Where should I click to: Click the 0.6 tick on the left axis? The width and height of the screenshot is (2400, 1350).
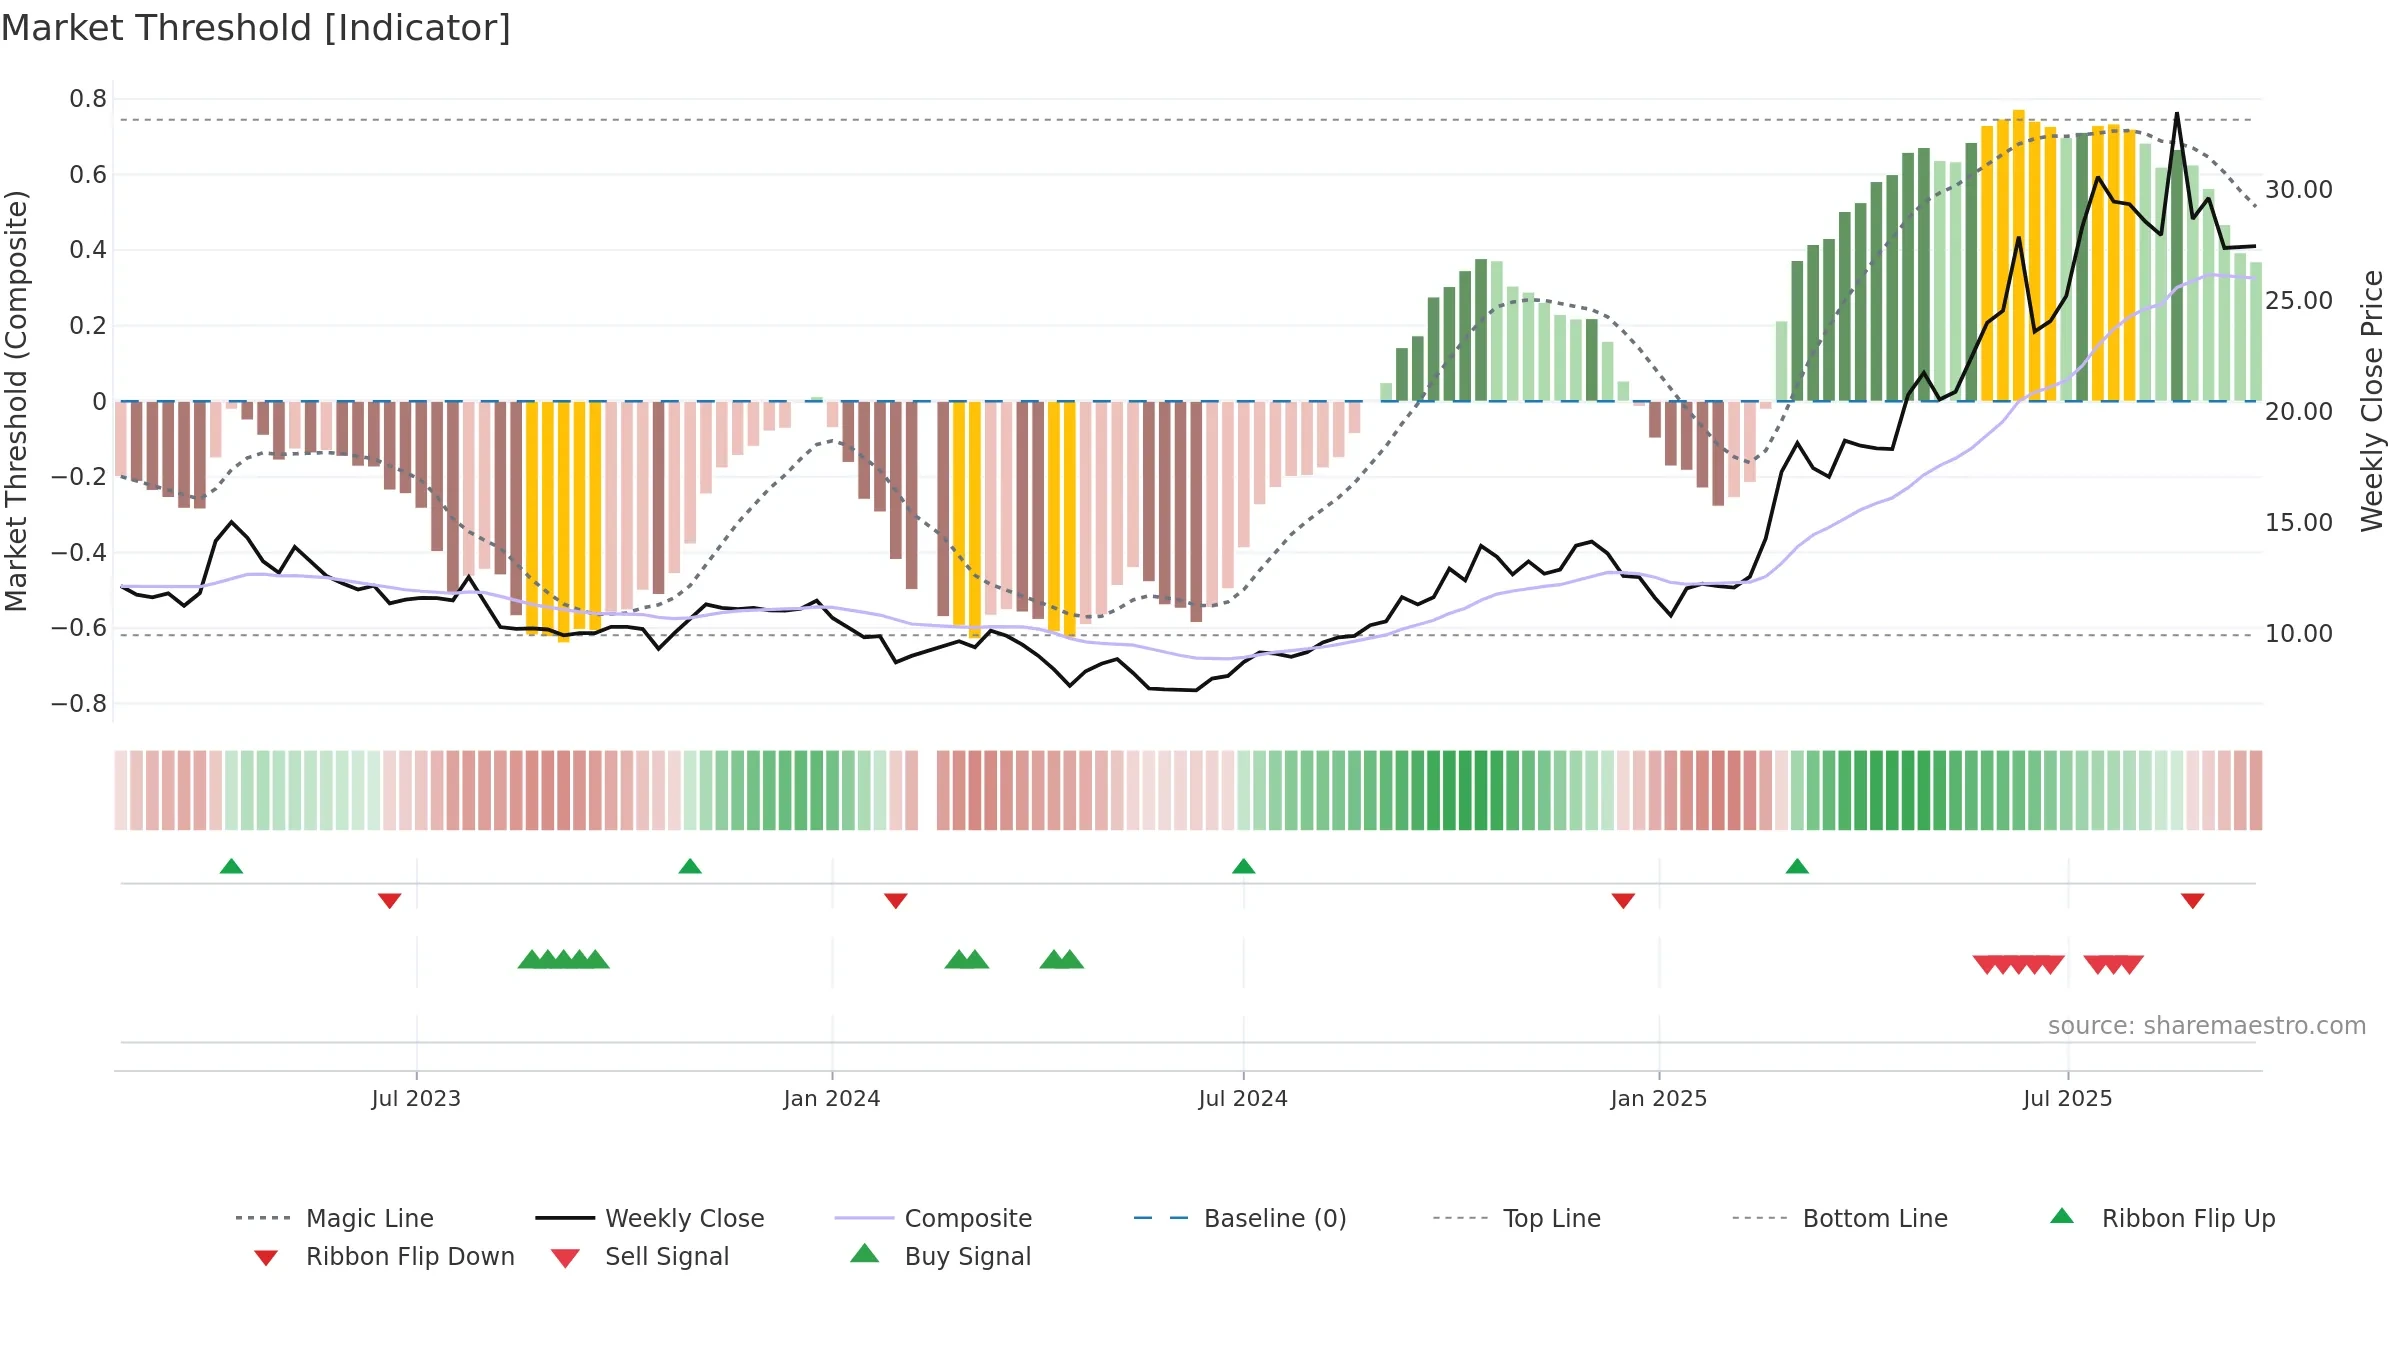pos(88,175)
